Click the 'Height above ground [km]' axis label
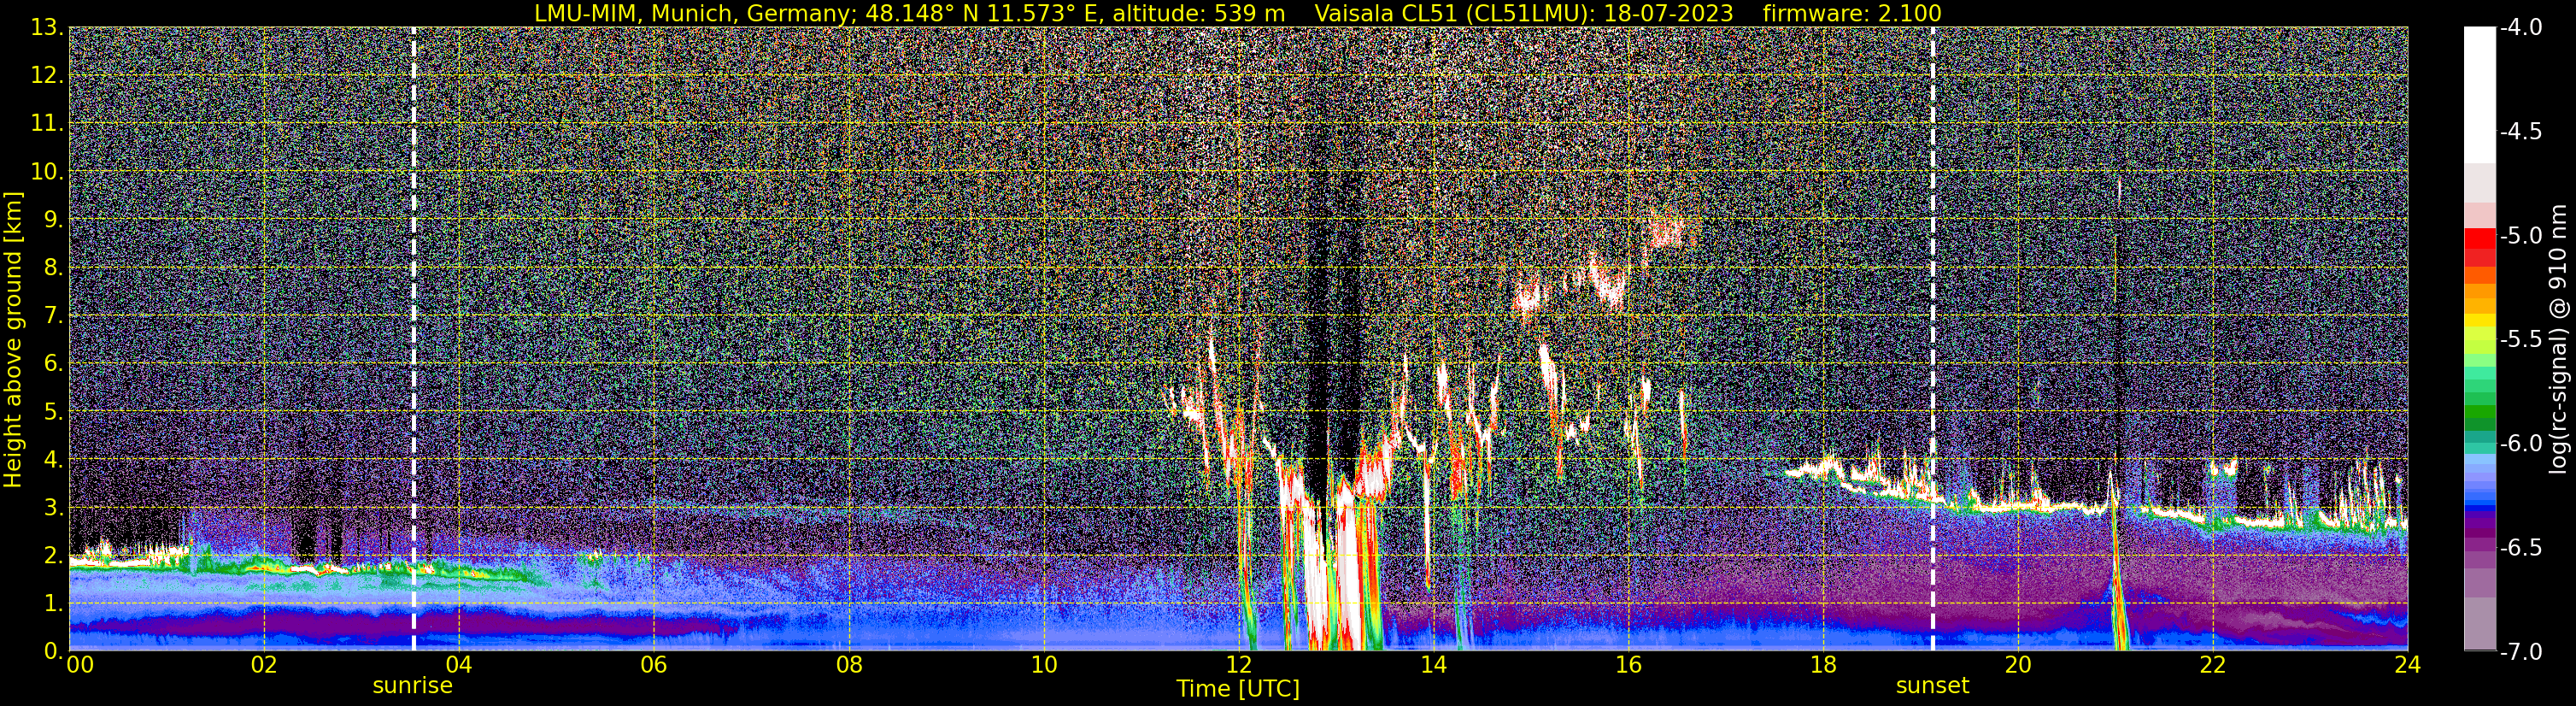This screenshot has height=706, width=2576. click(13, 340)
